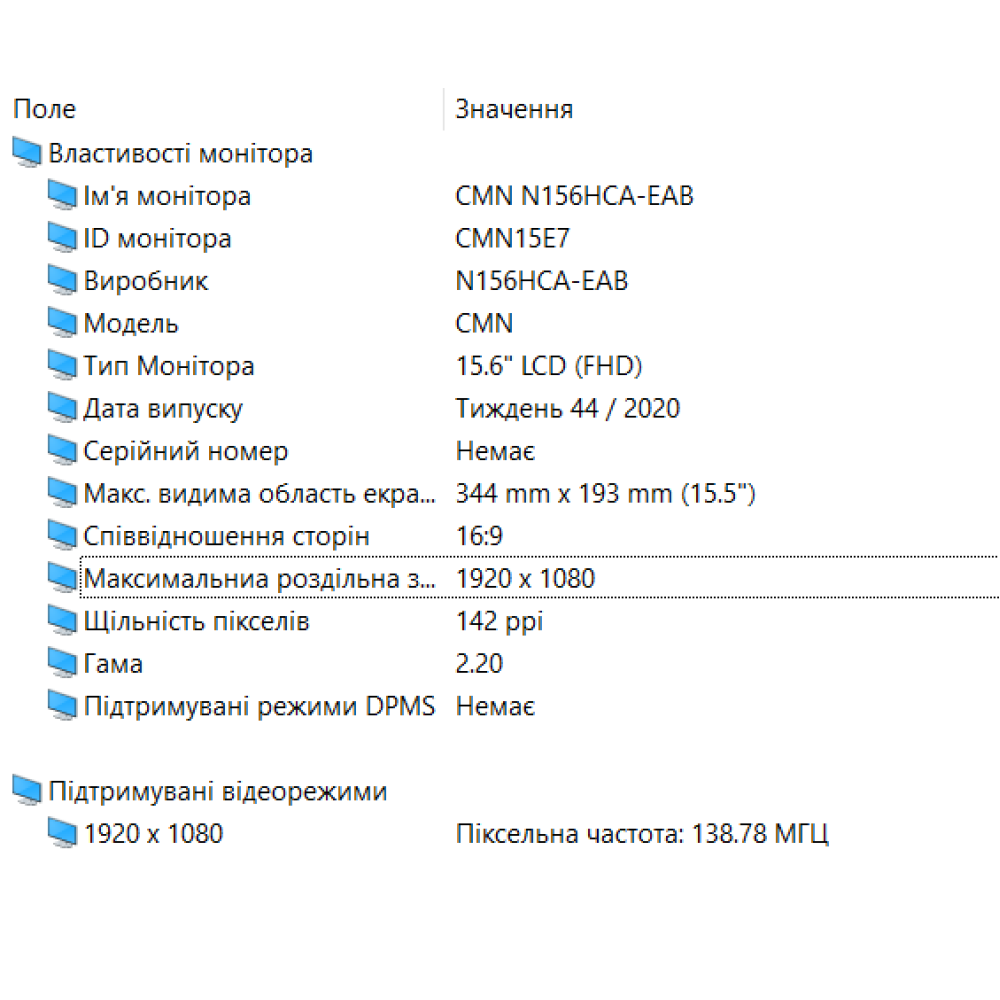
Task: Click the Поле column header
Action: point(45,109)
